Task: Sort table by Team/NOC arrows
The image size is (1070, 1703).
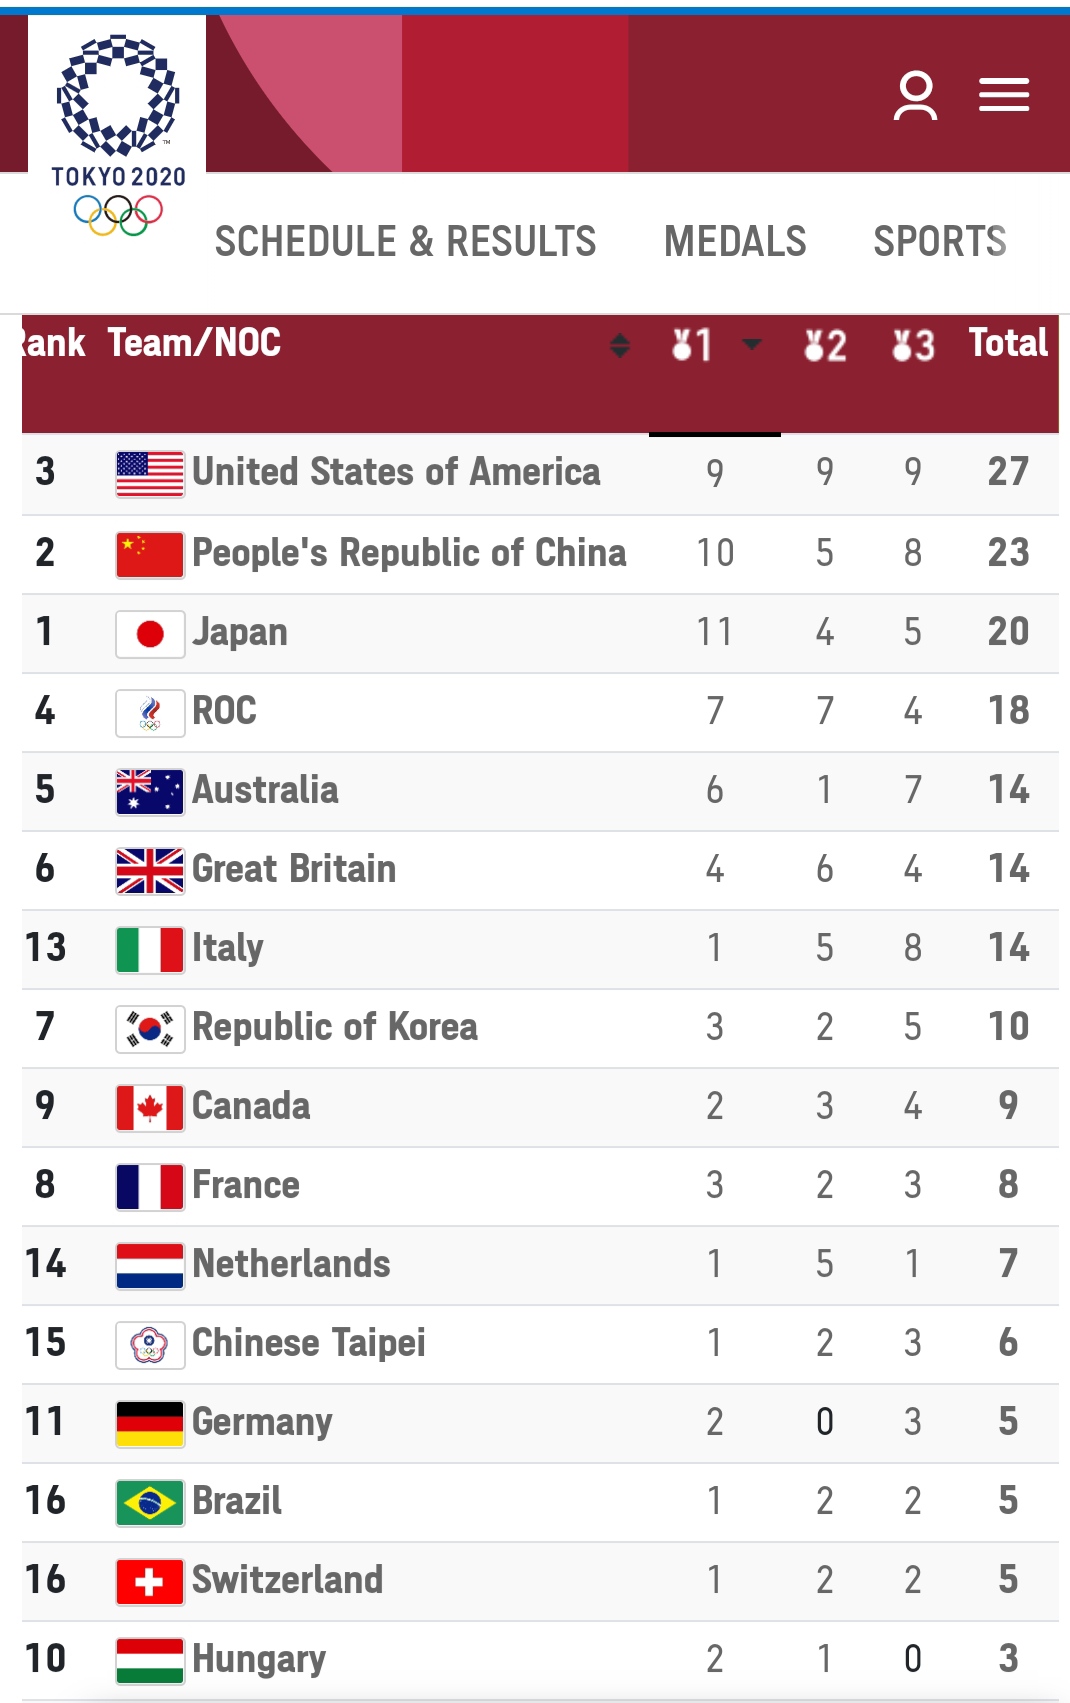Action: click(620, 345)
